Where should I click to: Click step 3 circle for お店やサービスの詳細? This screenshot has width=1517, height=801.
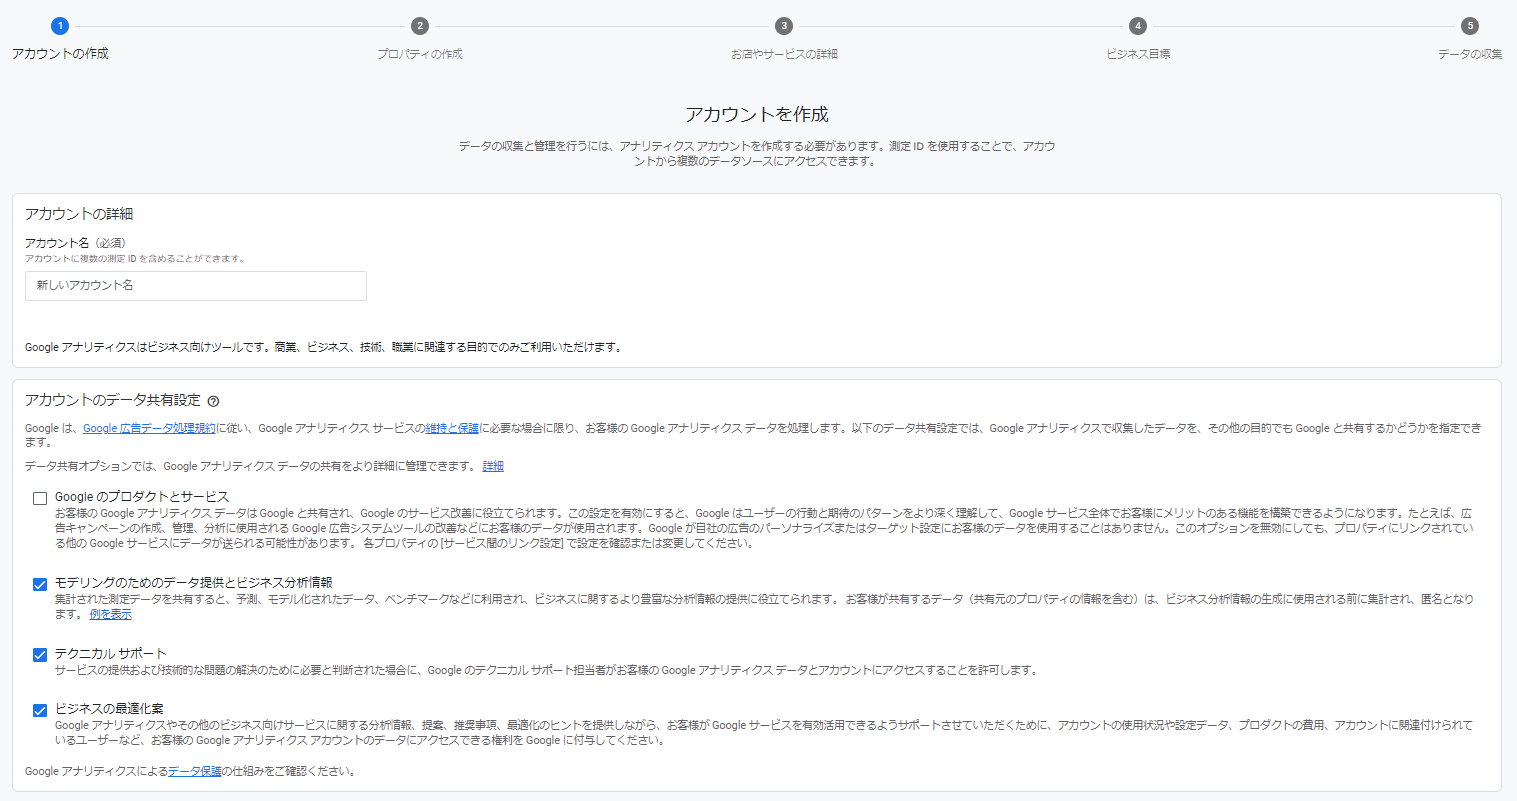[x=784, y=26]
